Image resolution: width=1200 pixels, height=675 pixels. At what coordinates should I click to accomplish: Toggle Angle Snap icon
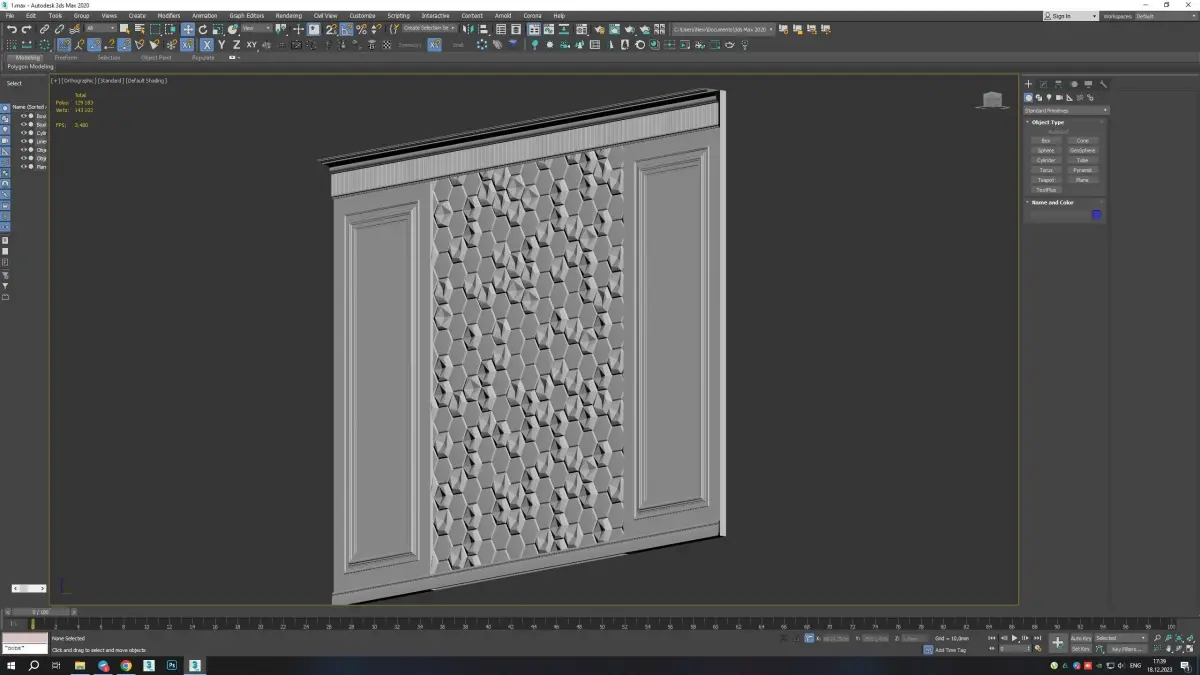pos(345,29)
